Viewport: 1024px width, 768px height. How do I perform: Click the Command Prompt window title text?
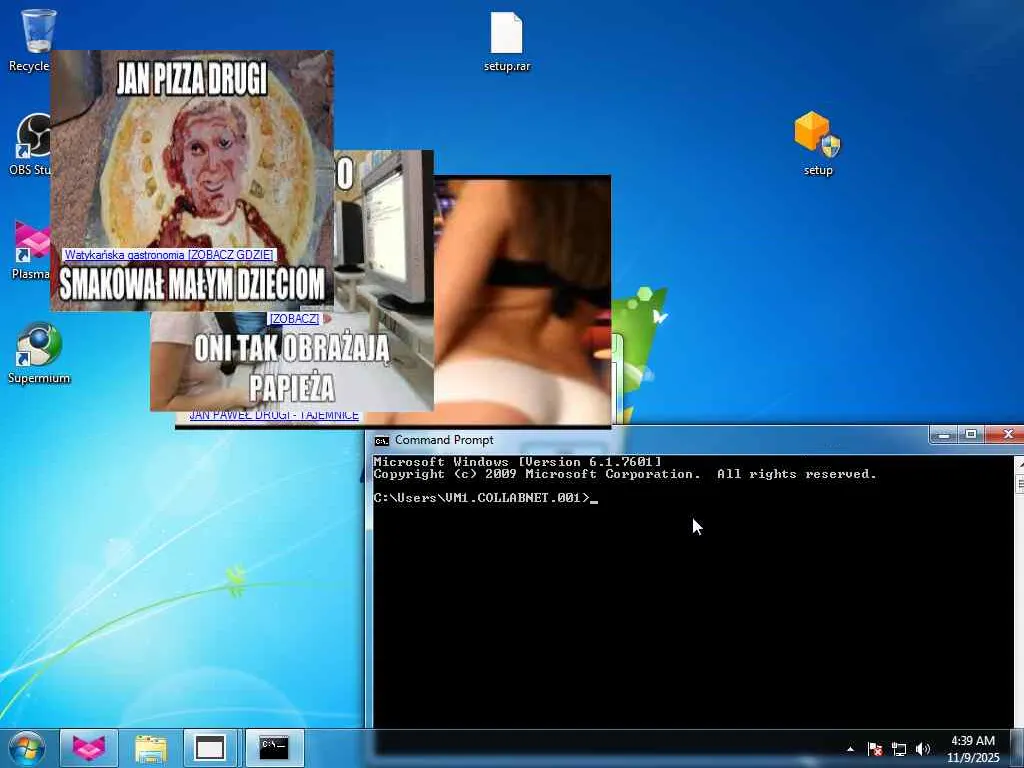click(444, 440)
